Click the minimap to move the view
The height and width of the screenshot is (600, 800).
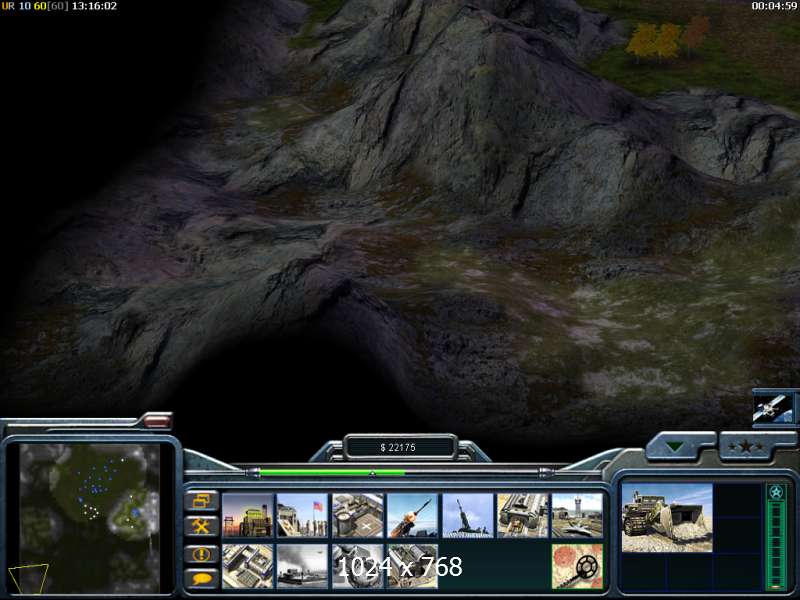click(x=89, y=518)
